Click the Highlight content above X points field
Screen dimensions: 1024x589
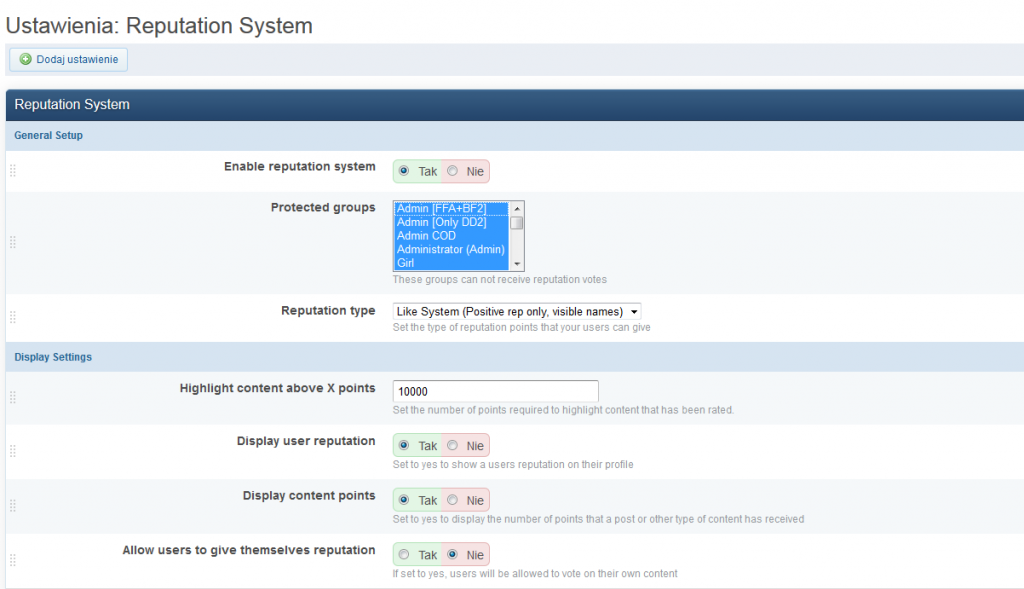pyautogui.click(x=495, y=391)
